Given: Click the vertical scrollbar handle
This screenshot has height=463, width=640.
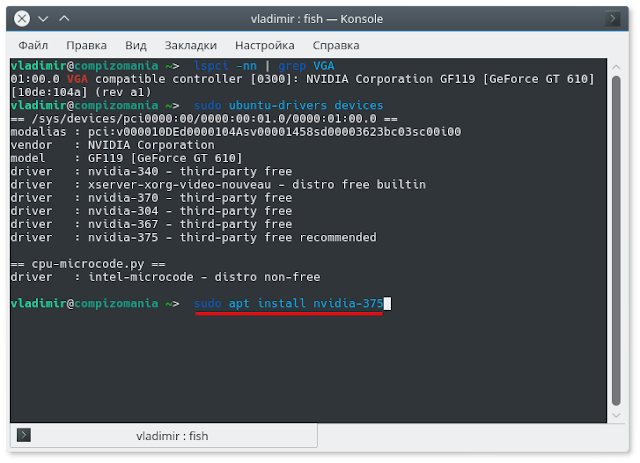Looking at the screenshot, I should click(616, 241).
